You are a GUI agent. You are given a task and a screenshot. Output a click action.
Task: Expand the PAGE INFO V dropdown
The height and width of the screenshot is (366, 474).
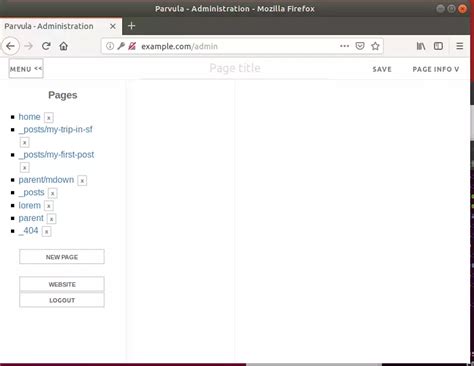point(436,69)
